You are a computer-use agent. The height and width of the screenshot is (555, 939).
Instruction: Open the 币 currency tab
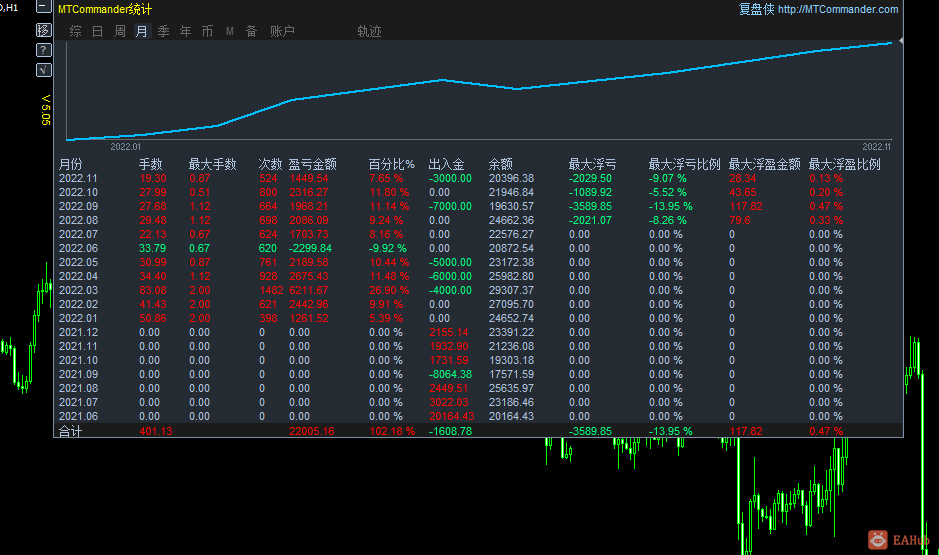207,31
